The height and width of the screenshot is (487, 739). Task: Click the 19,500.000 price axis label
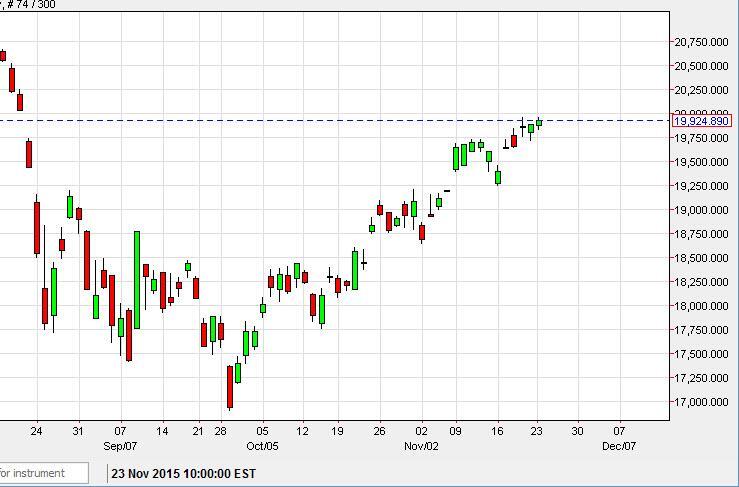700,162
